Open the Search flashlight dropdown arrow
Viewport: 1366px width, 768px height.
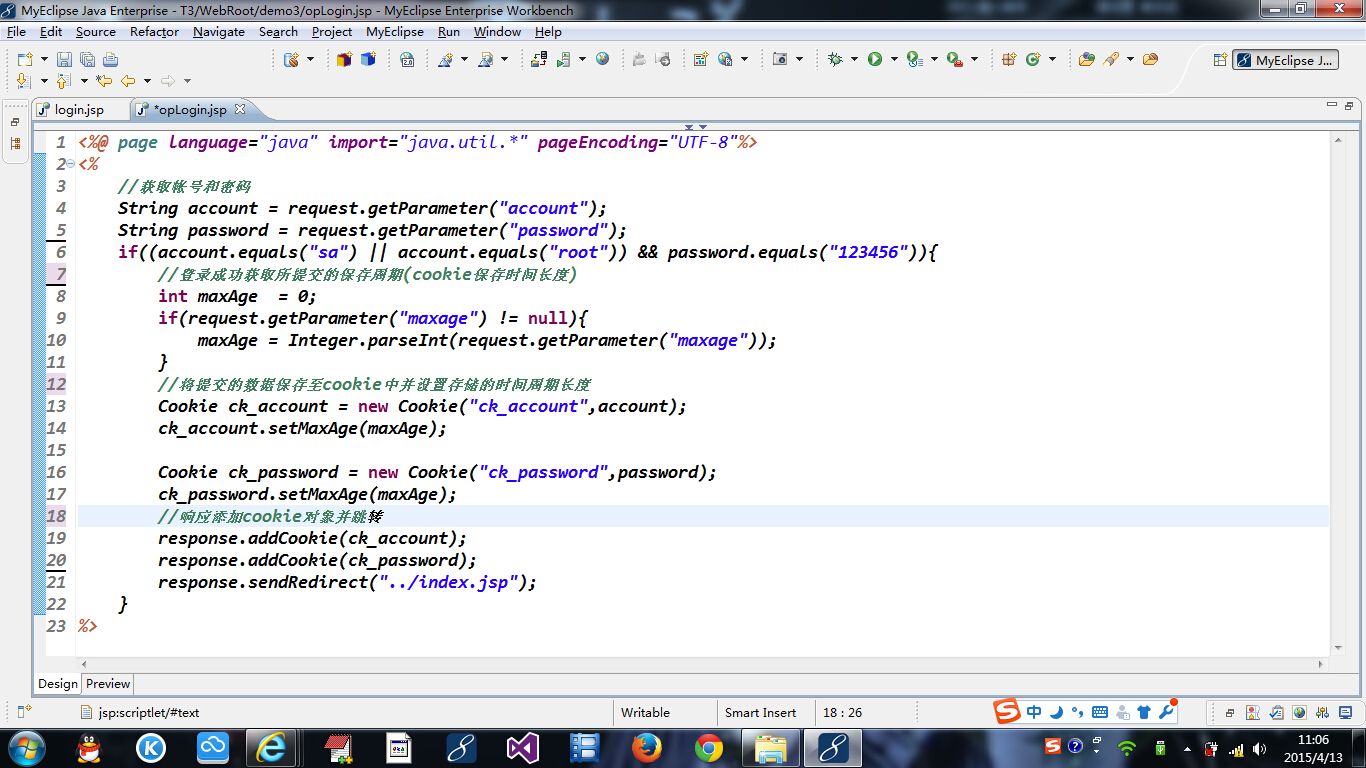(1130, 60)
